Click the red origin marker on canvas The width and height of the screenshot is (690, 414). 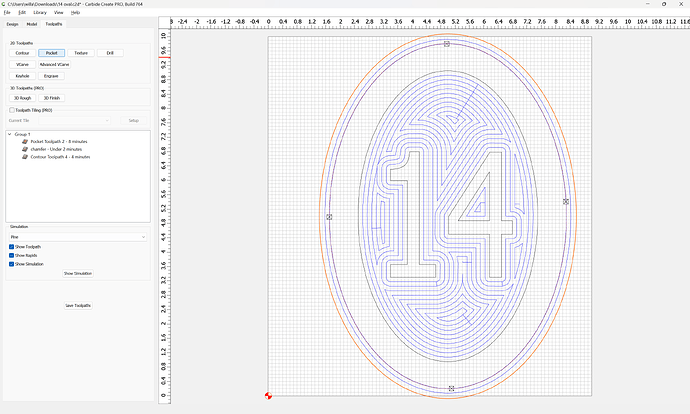(x=267, y=396)
